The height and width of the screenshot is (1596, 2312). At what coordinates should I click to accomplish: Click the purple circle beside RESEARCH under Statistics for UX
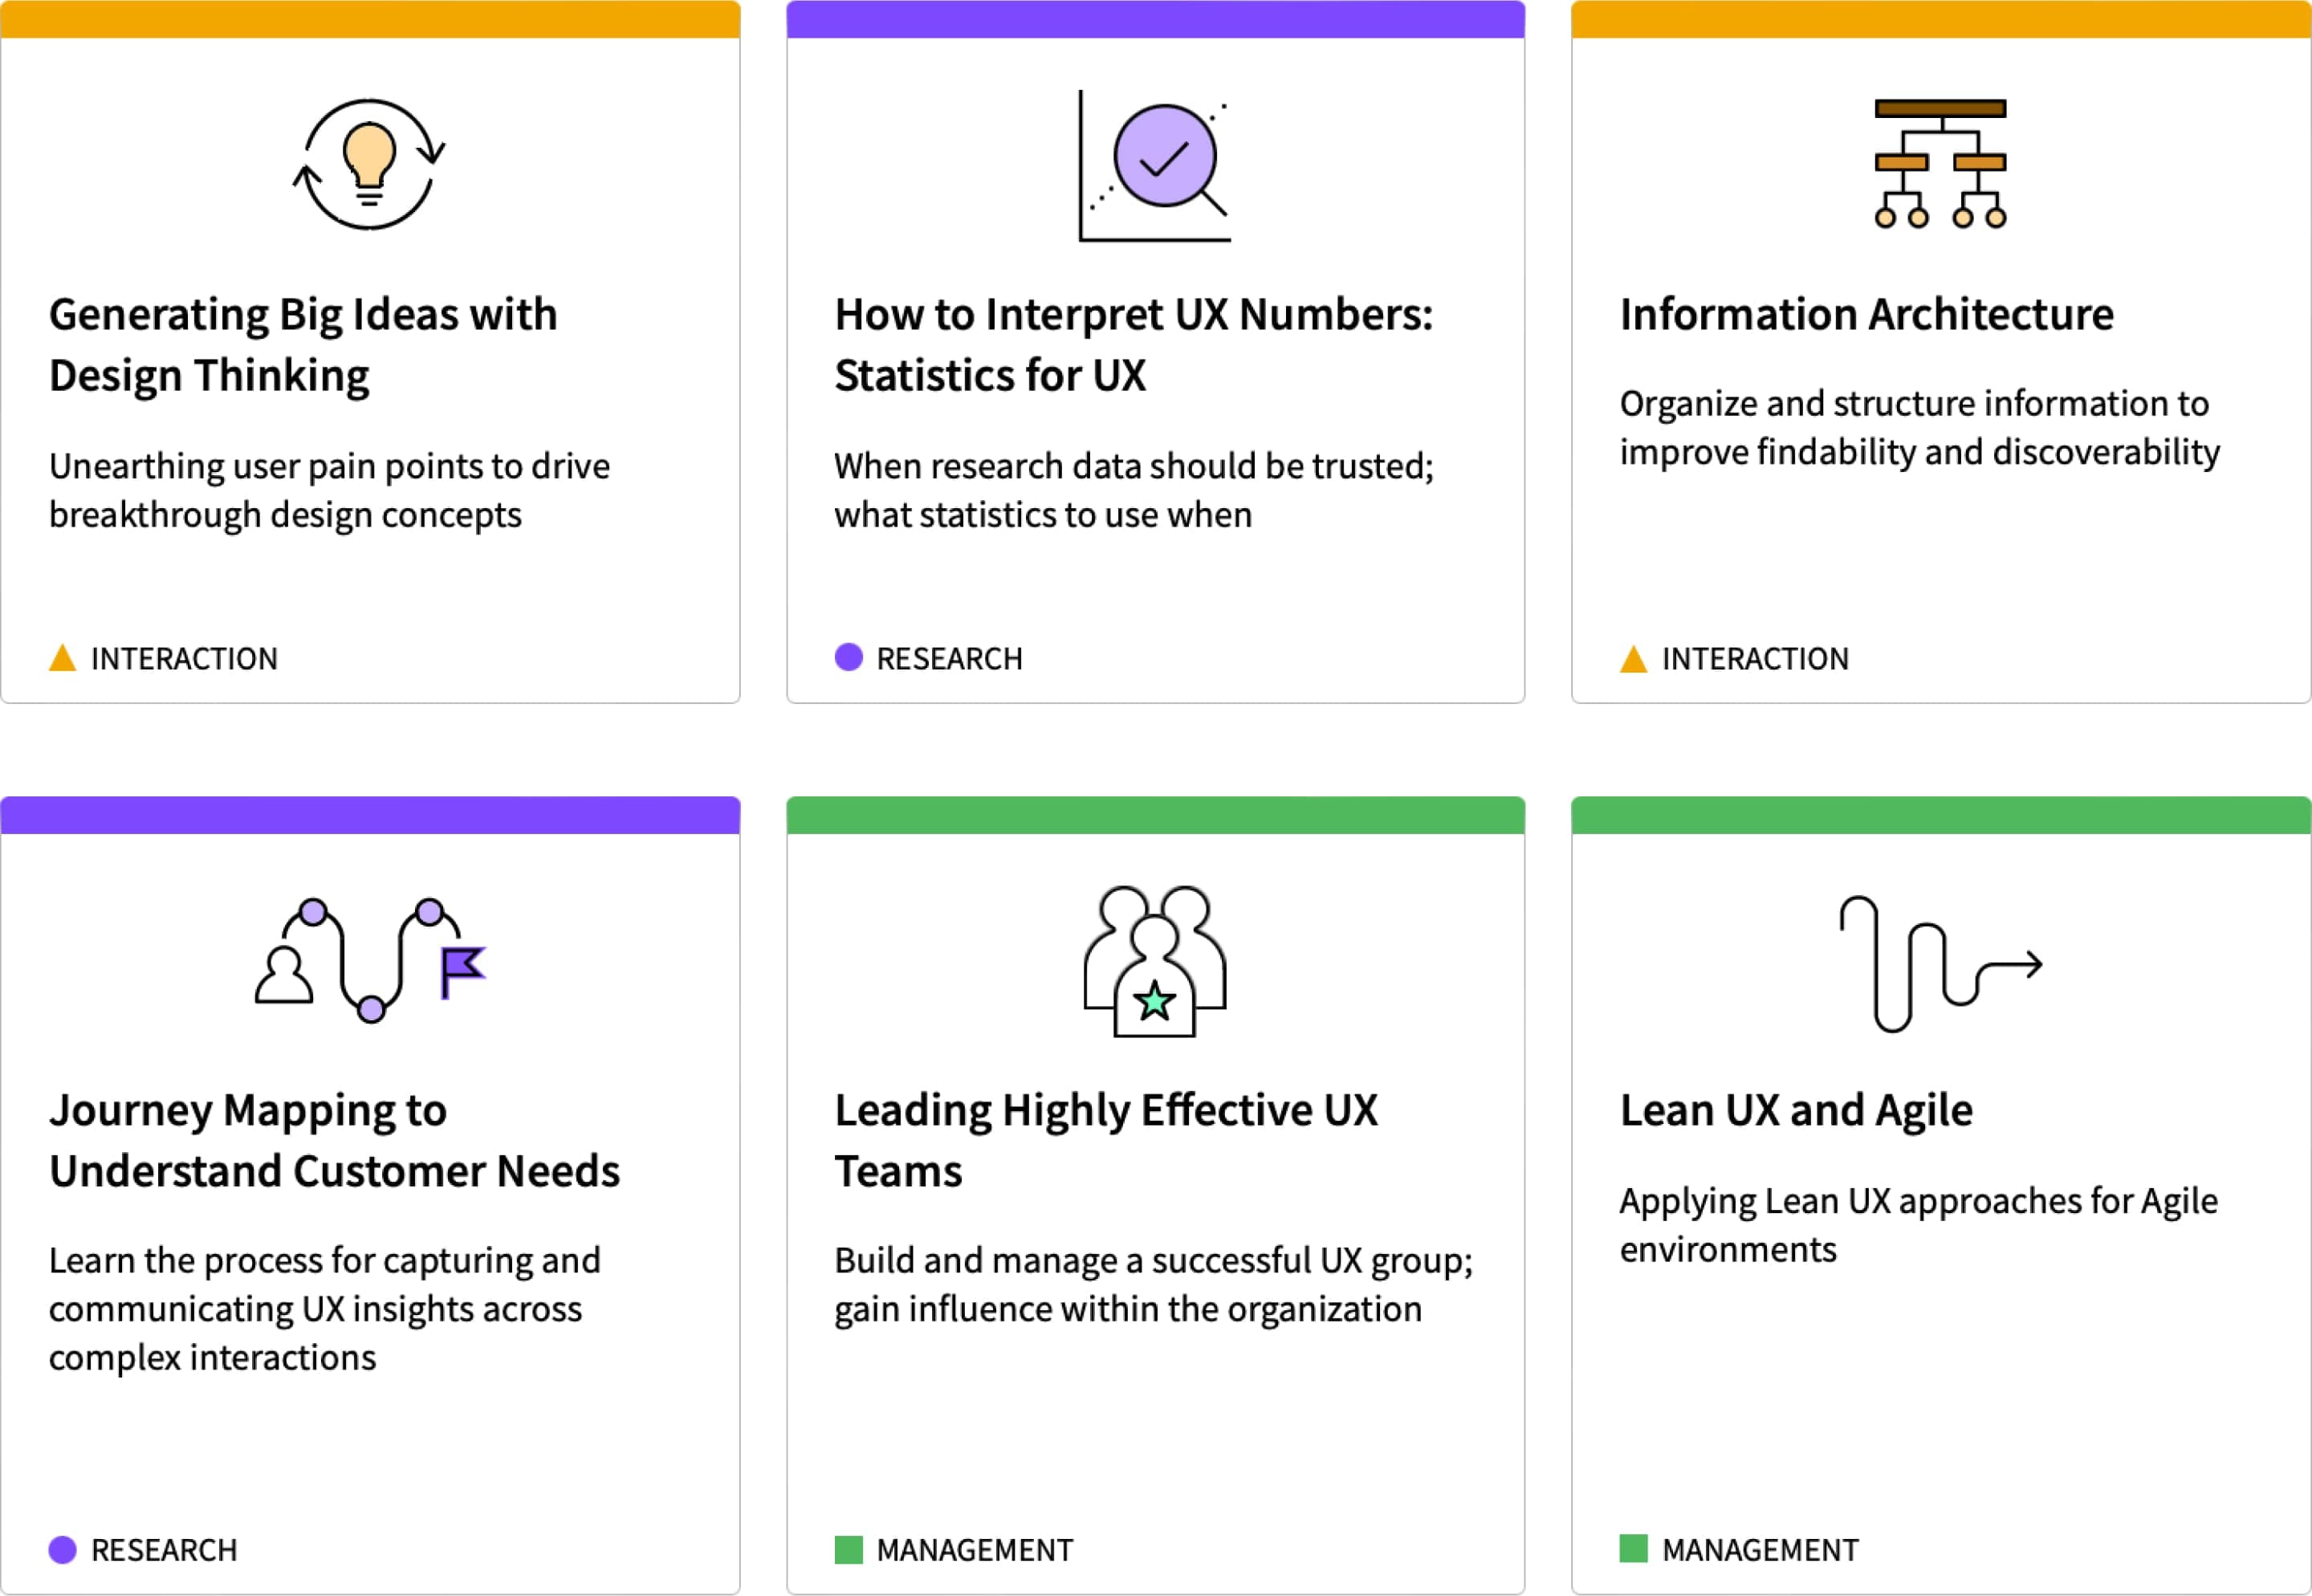pos(848,657)
